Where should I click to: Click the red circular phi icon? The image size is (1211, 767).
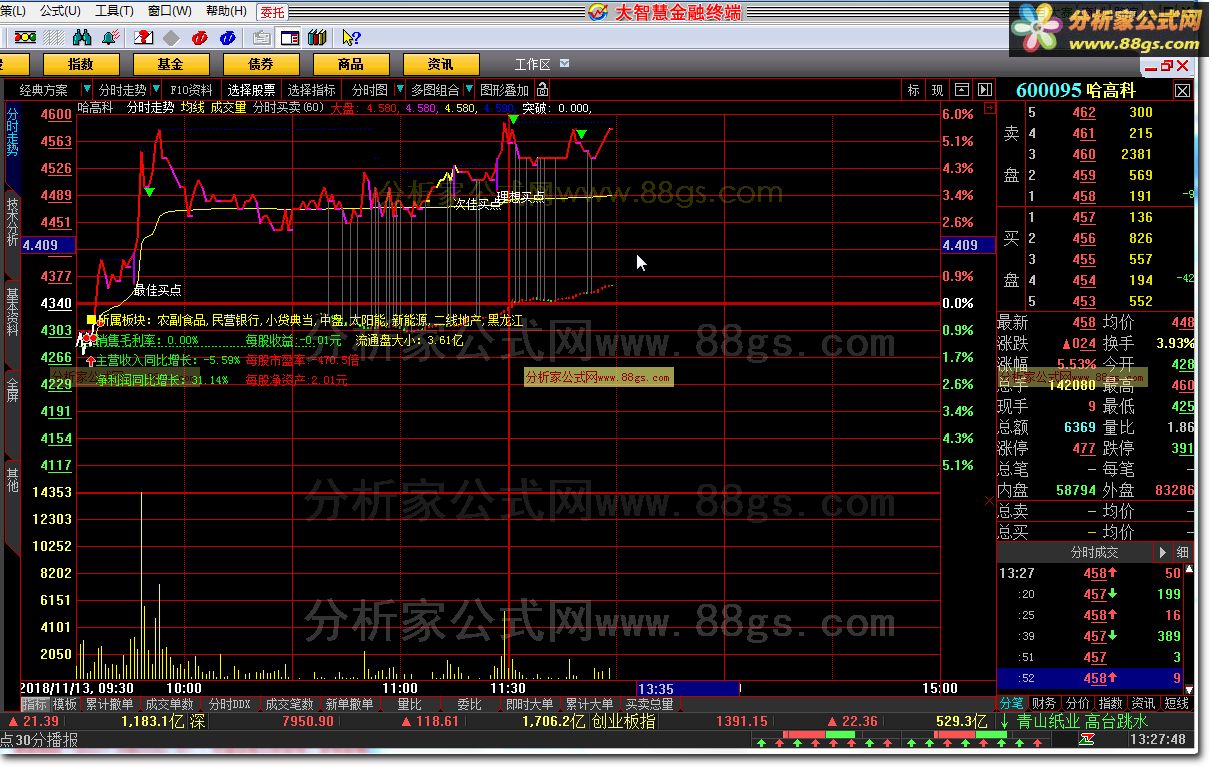click(x=200, y=38)
